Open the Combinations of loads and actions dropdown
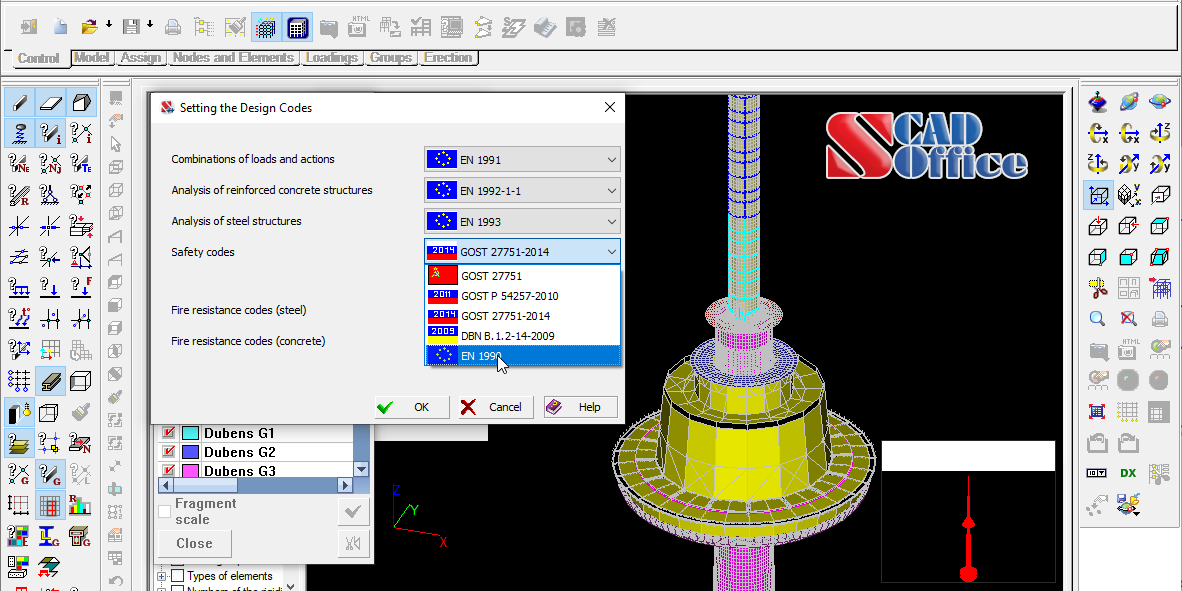Image resolution: width=1182 pixels, height=591 pixels. tap(522, 159)
